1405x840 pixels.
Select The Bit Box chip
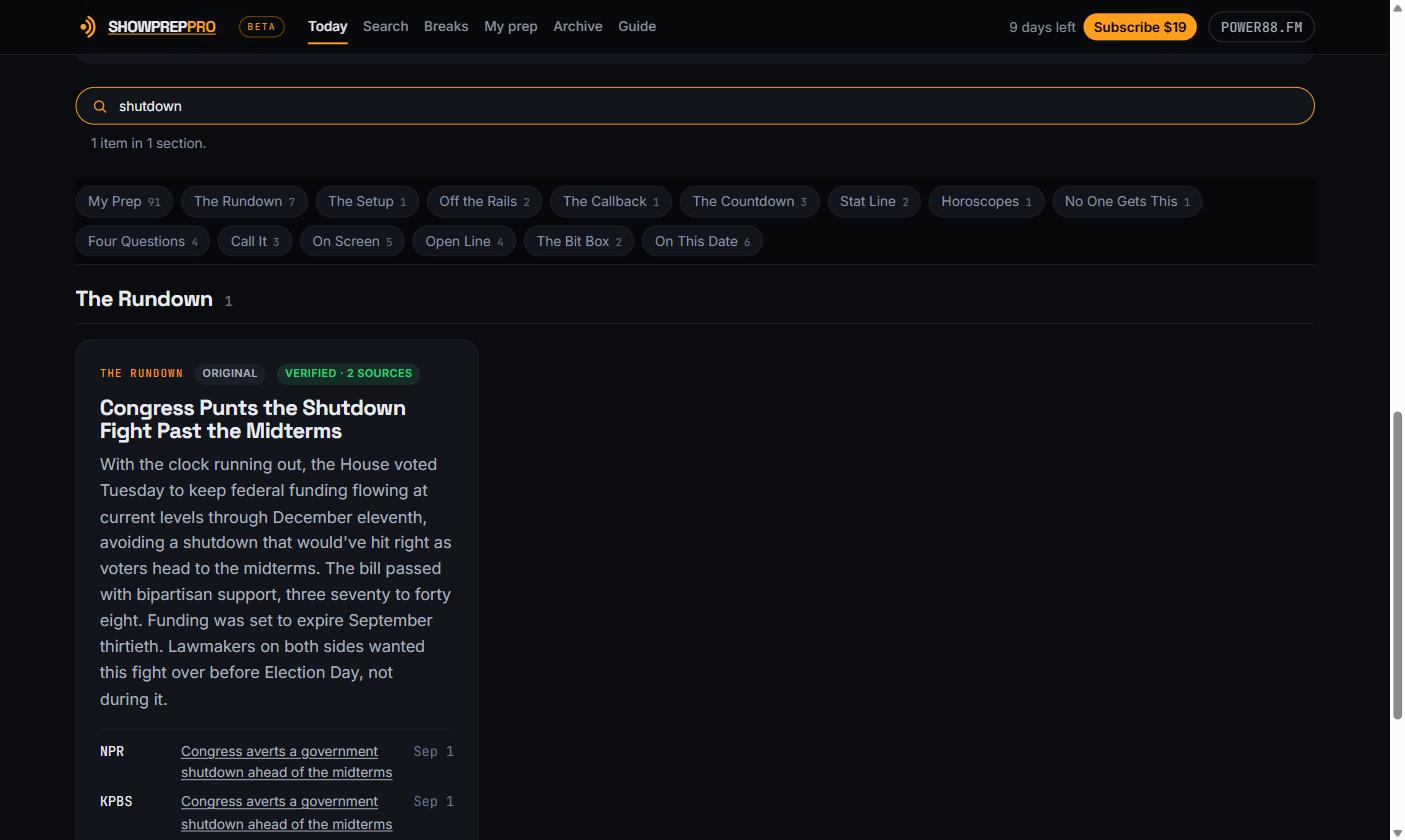(579, 241)
